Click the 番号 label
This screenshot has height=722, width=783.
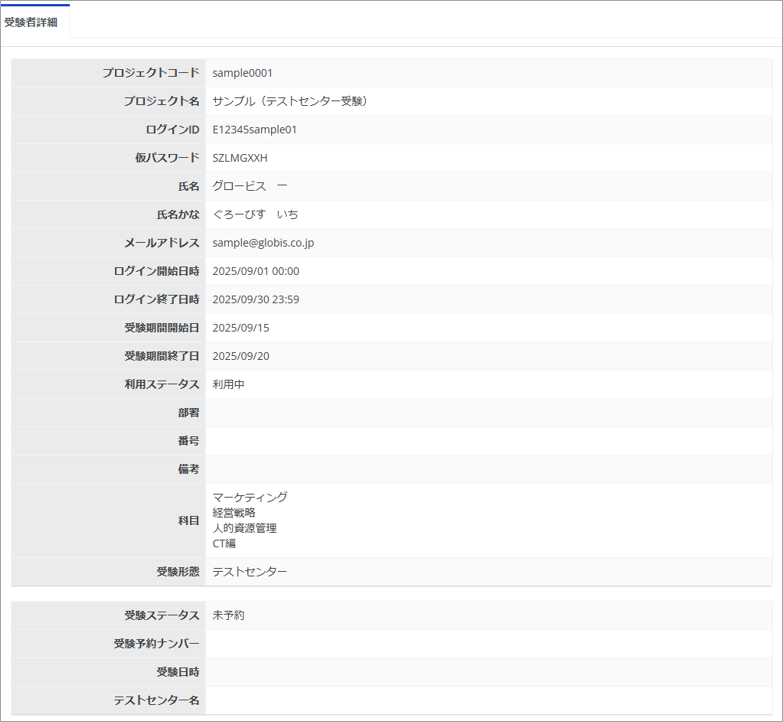pos(189,441)
